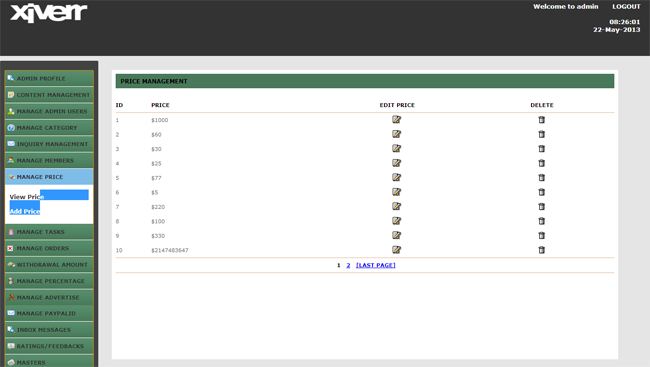
Task: Expand Manage Advertise menu
Action: (x=49, y=297)
